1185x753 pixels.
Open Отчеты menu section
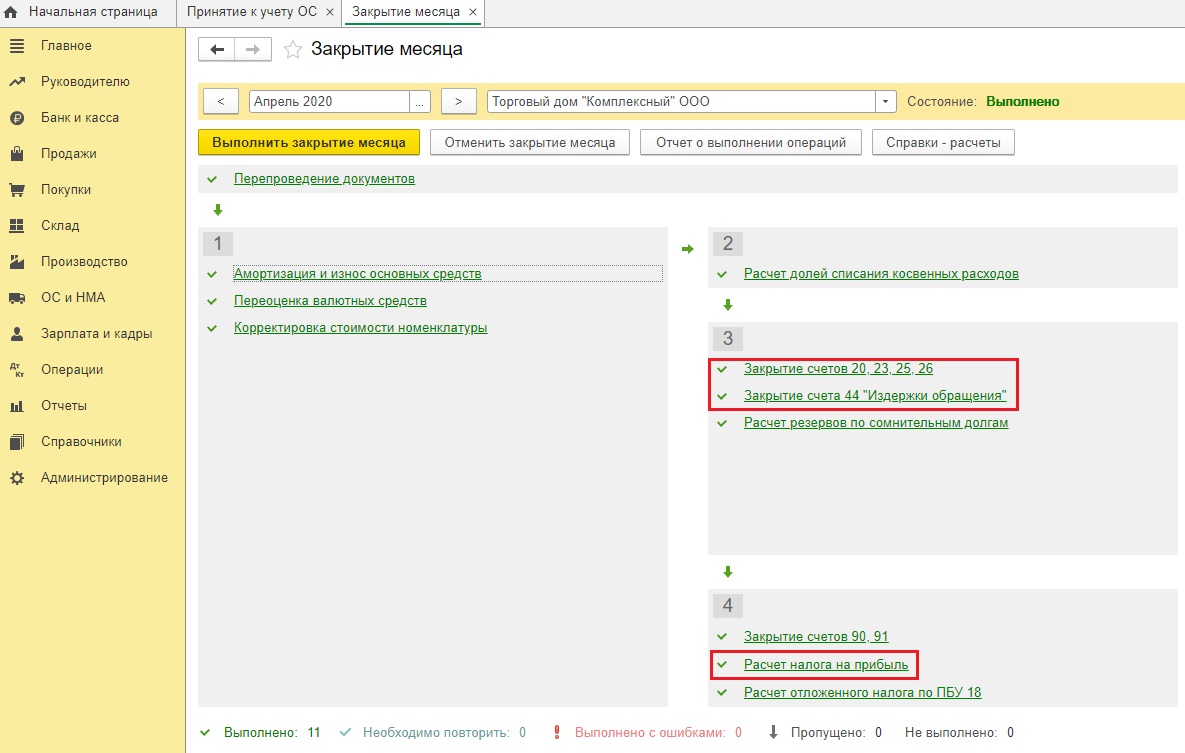[x=64, y=406]
